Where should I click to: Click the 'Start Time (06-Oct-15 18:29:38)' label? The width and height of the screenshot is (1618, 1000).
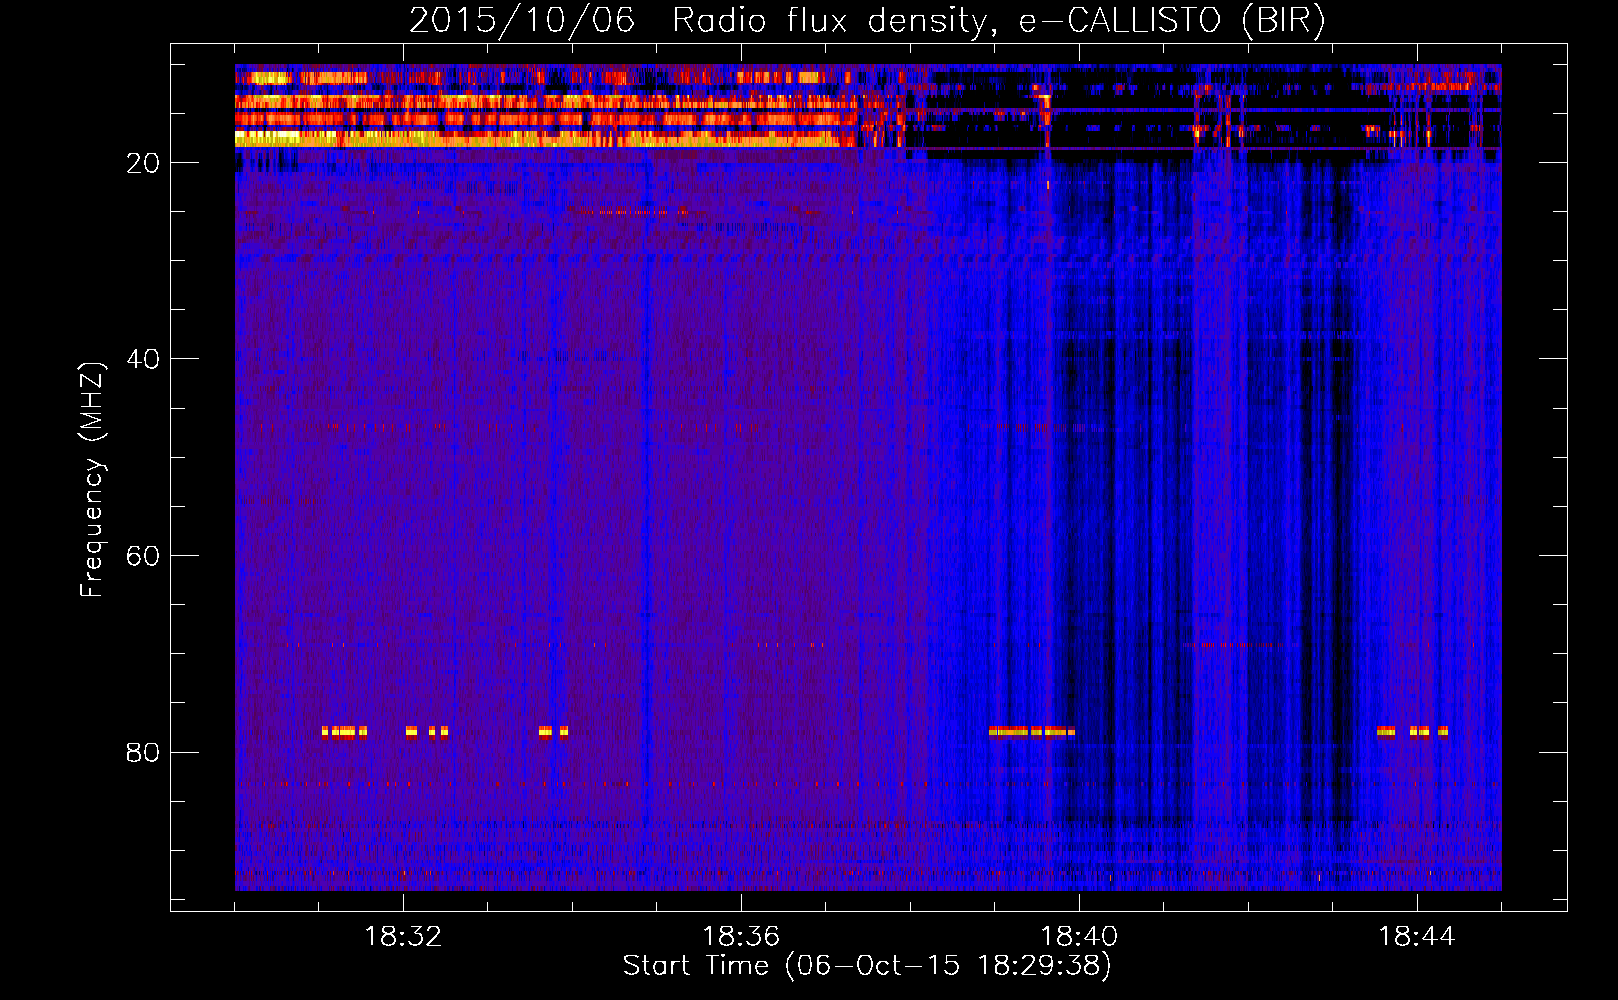(x=867, y=966)
